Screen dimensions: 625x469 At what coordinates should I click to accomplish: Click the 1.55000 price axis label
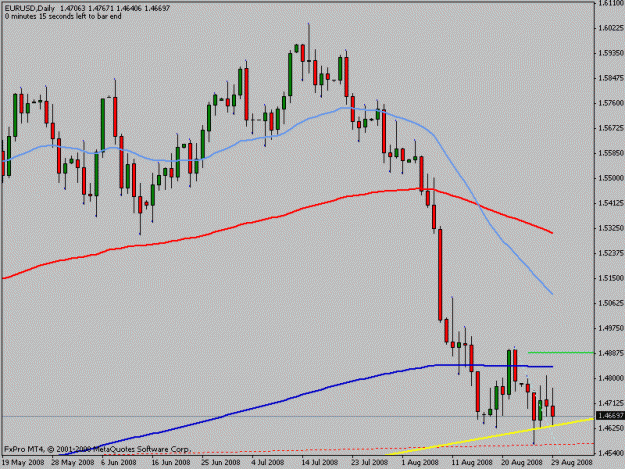(x=611, y=178)
